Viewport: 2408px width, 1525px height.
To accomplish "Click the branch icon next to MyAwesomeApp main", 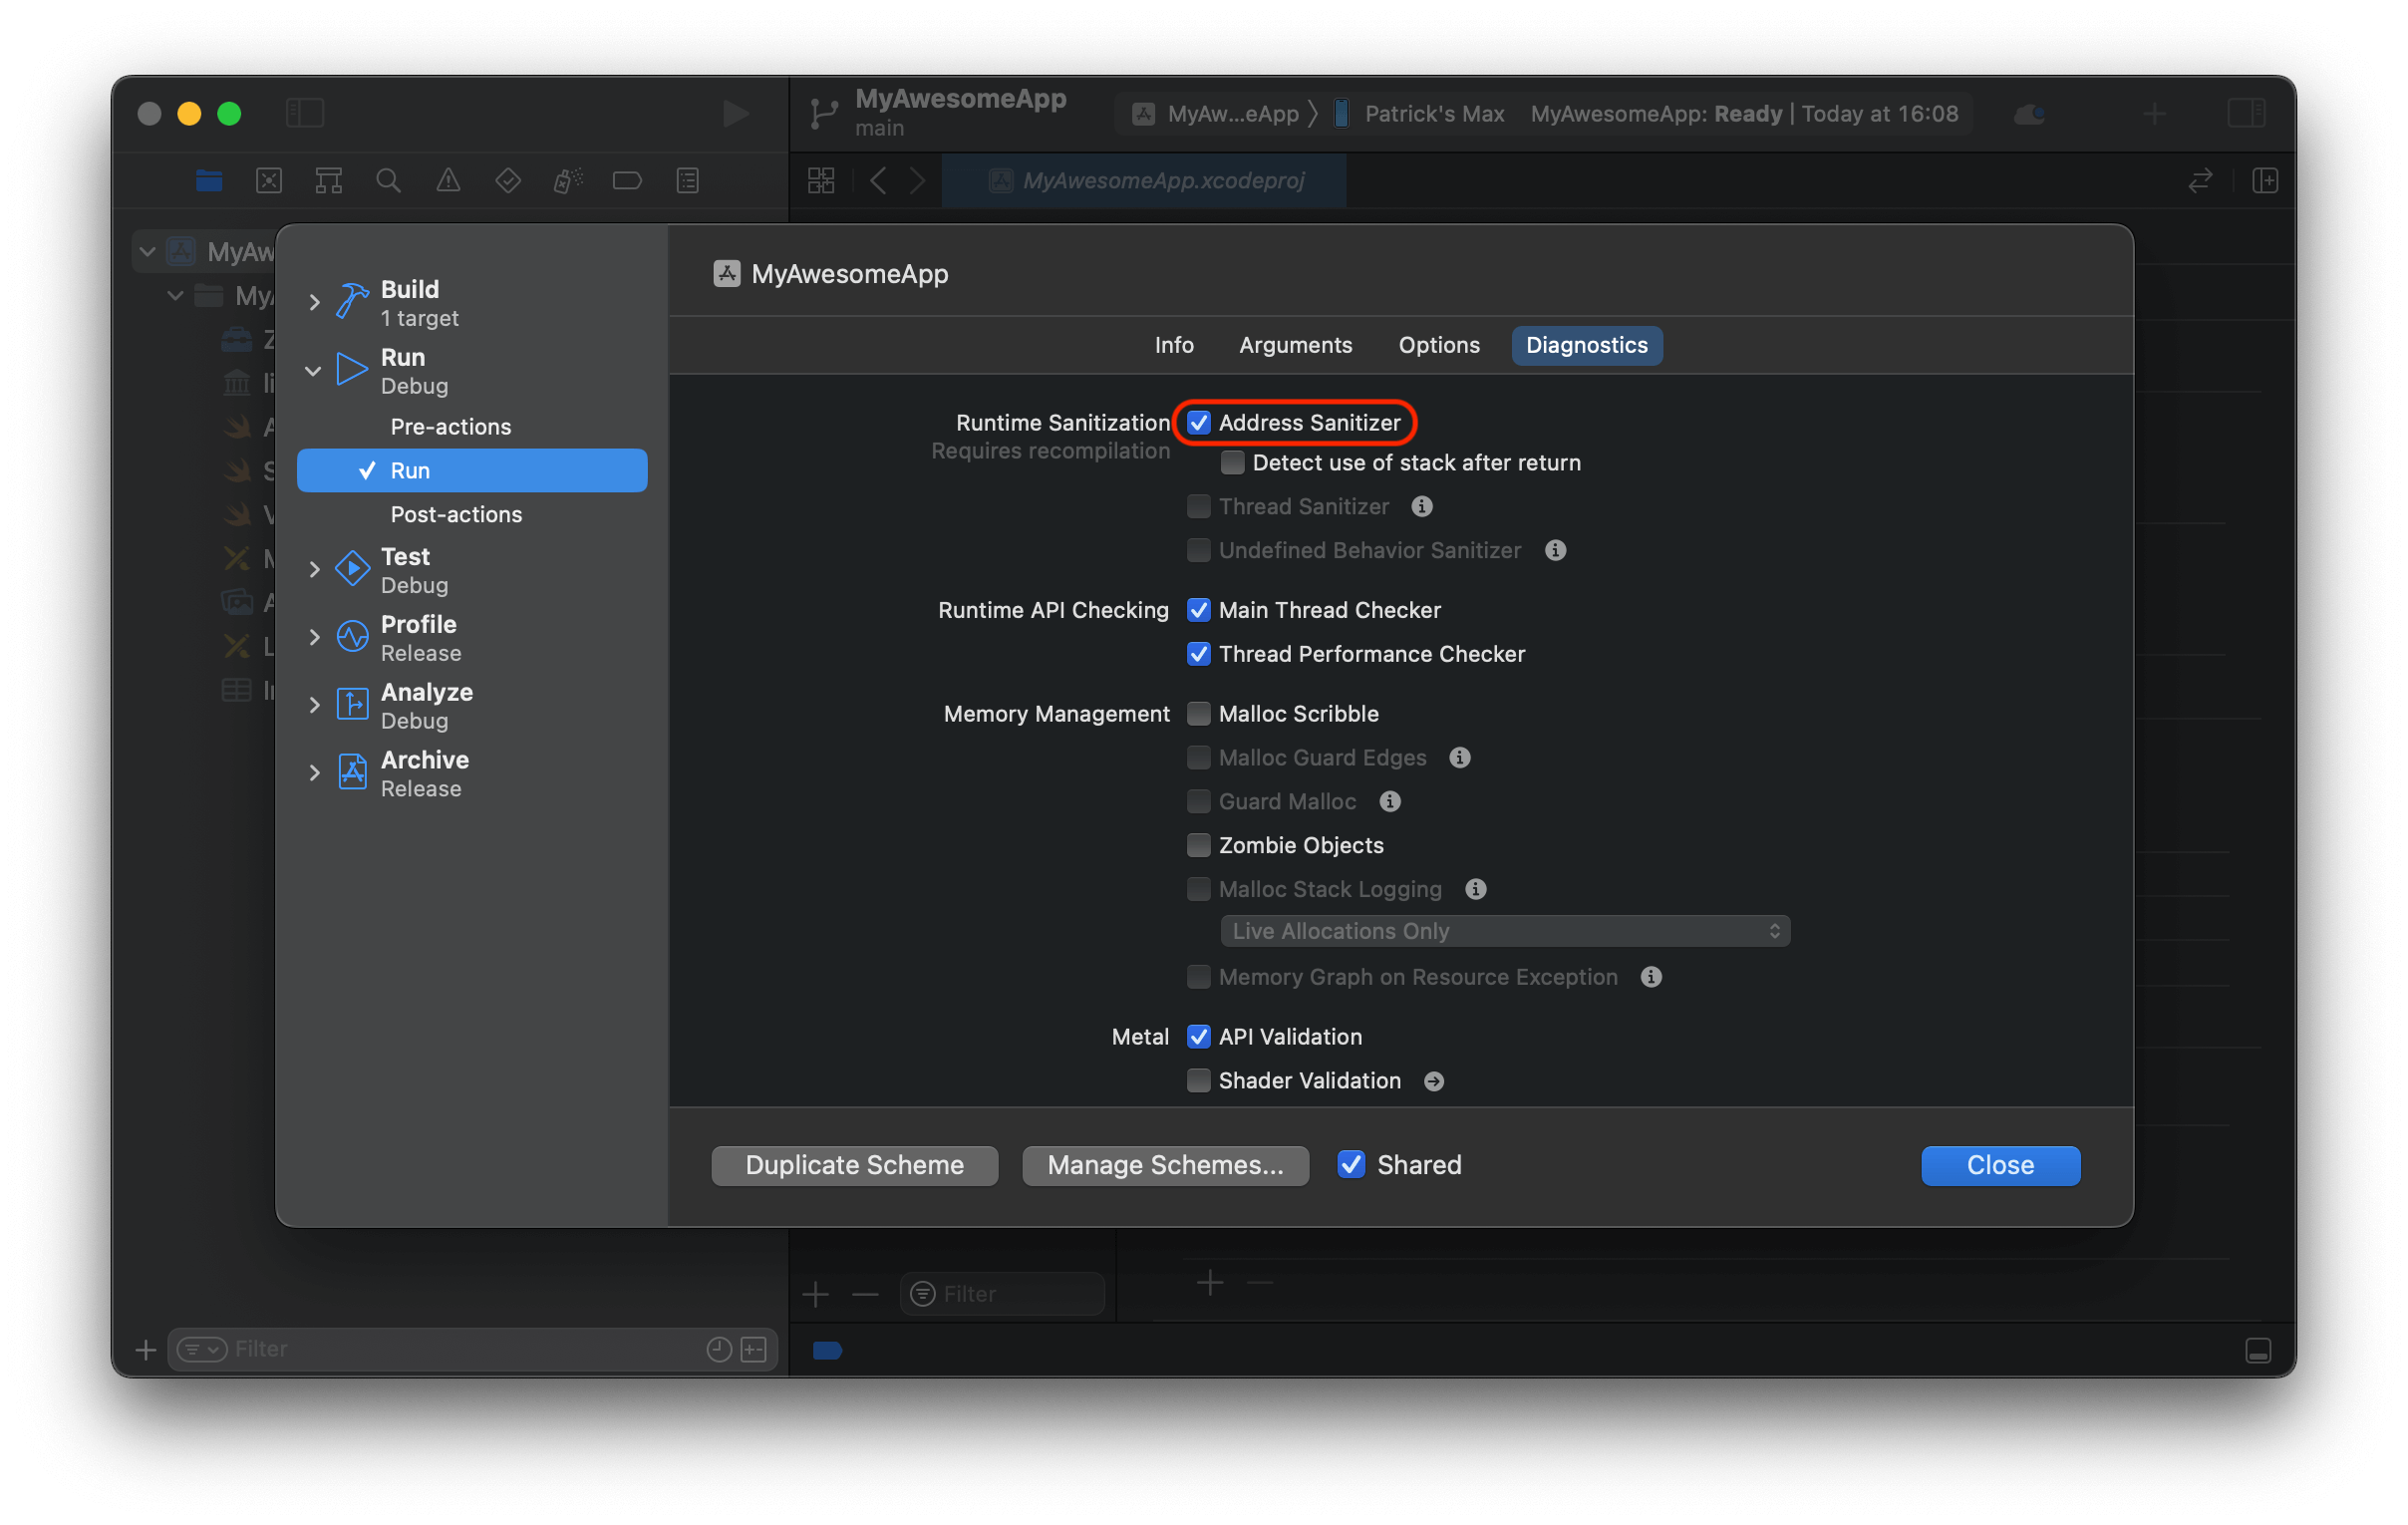I will click(x=824, y=114).
